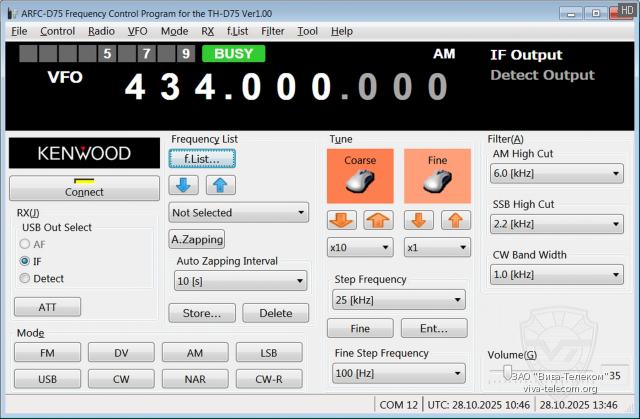Viewport: 640px width, 419px height.
Task: Open the Help menu
Action: 342,31
